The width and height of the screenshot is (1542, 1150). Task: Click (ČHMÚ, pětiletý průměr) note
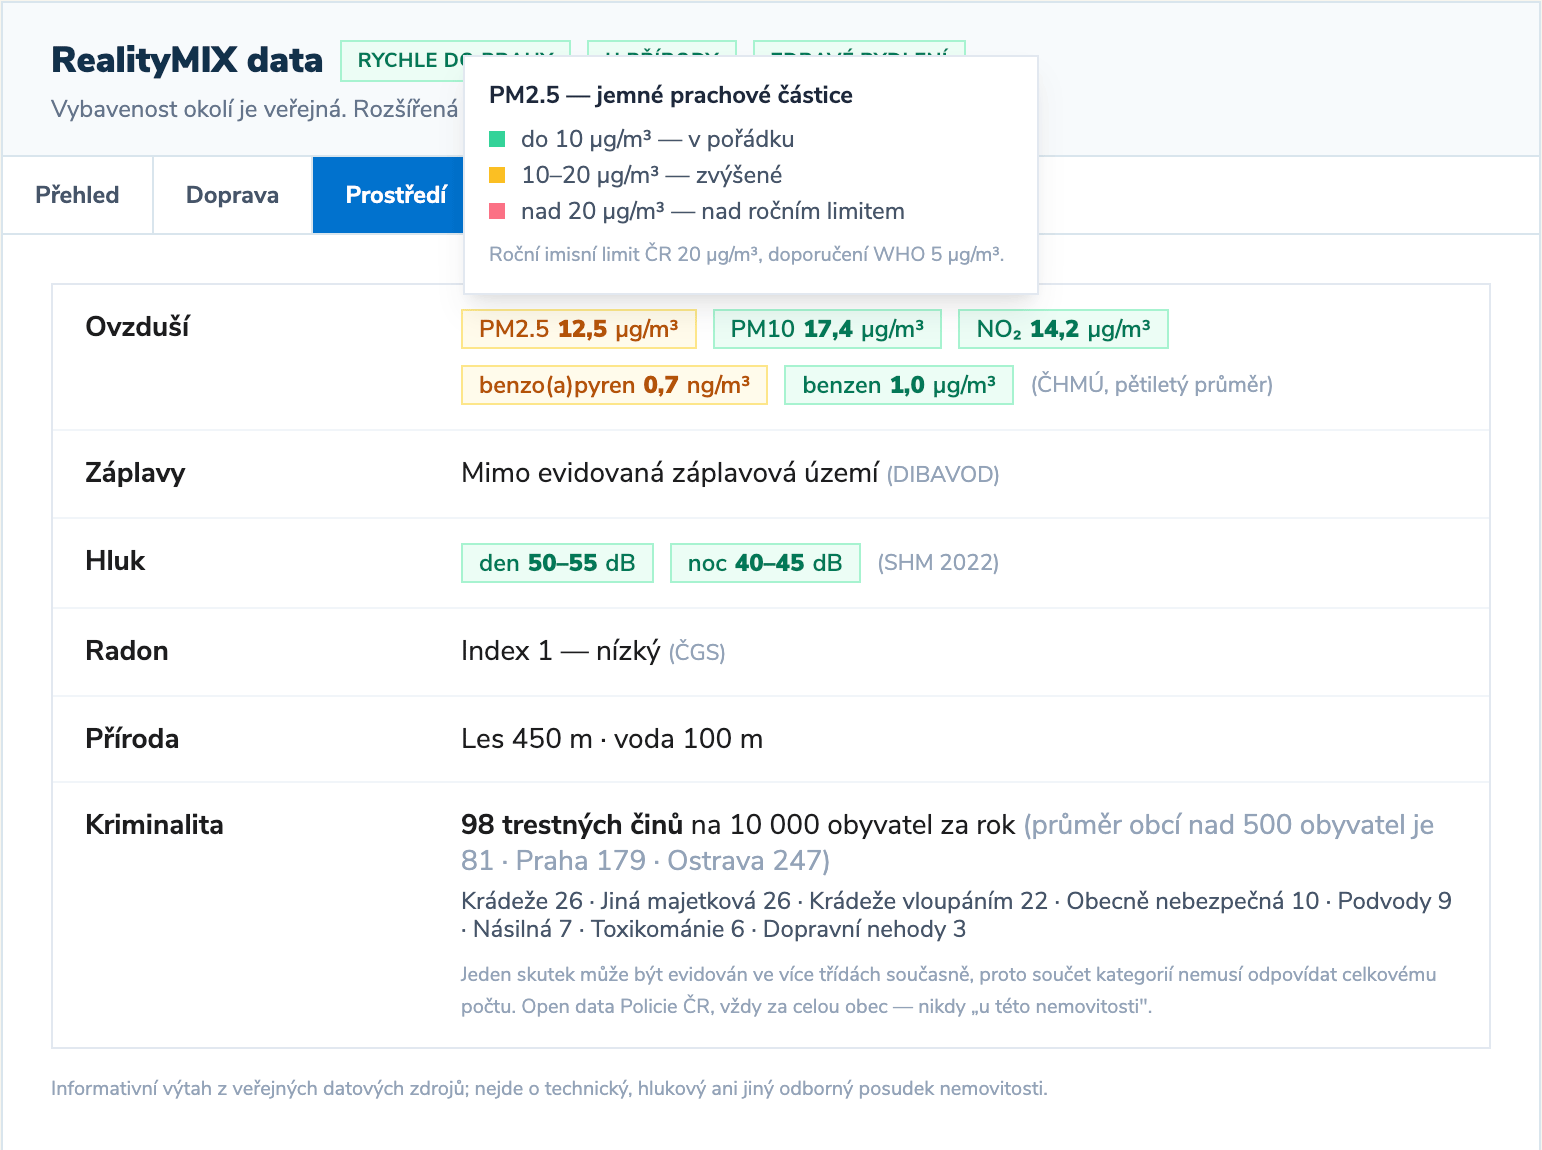coord(1152,385)
